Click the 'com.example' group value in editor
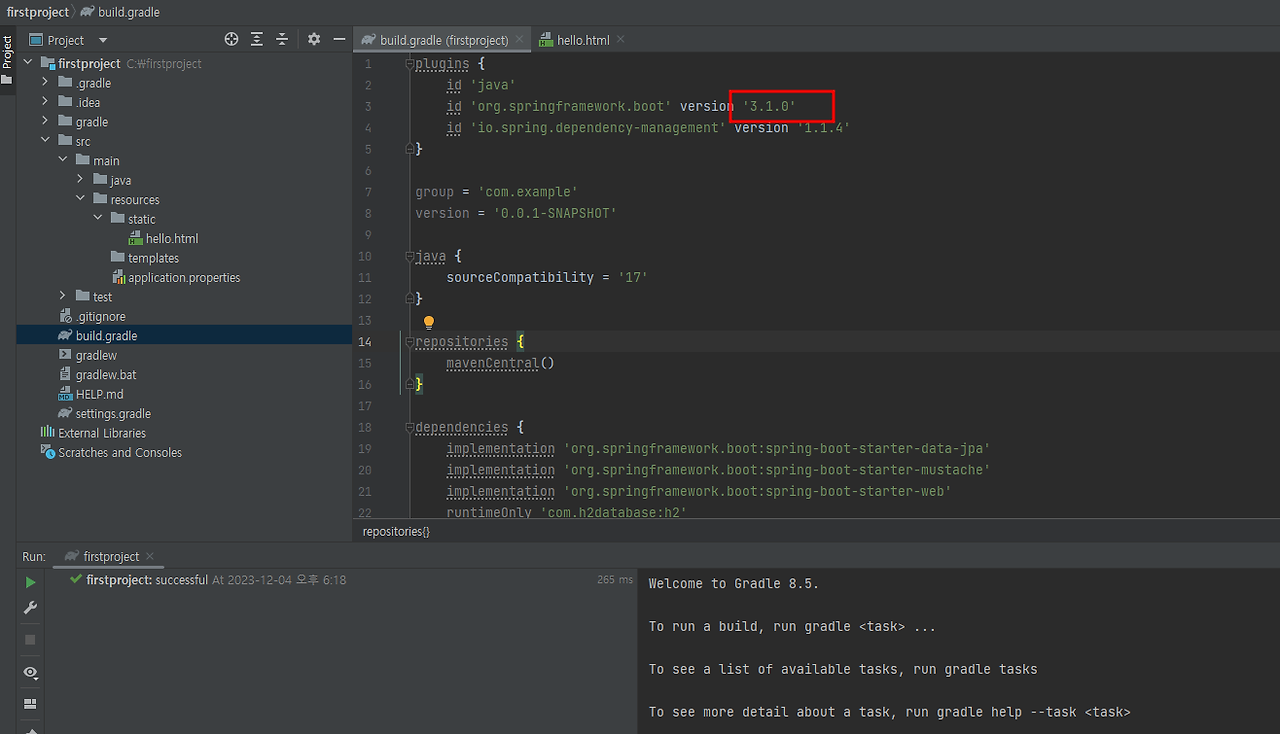Image resolution: width=1280 pixels, height=734 pixels. 528,192
